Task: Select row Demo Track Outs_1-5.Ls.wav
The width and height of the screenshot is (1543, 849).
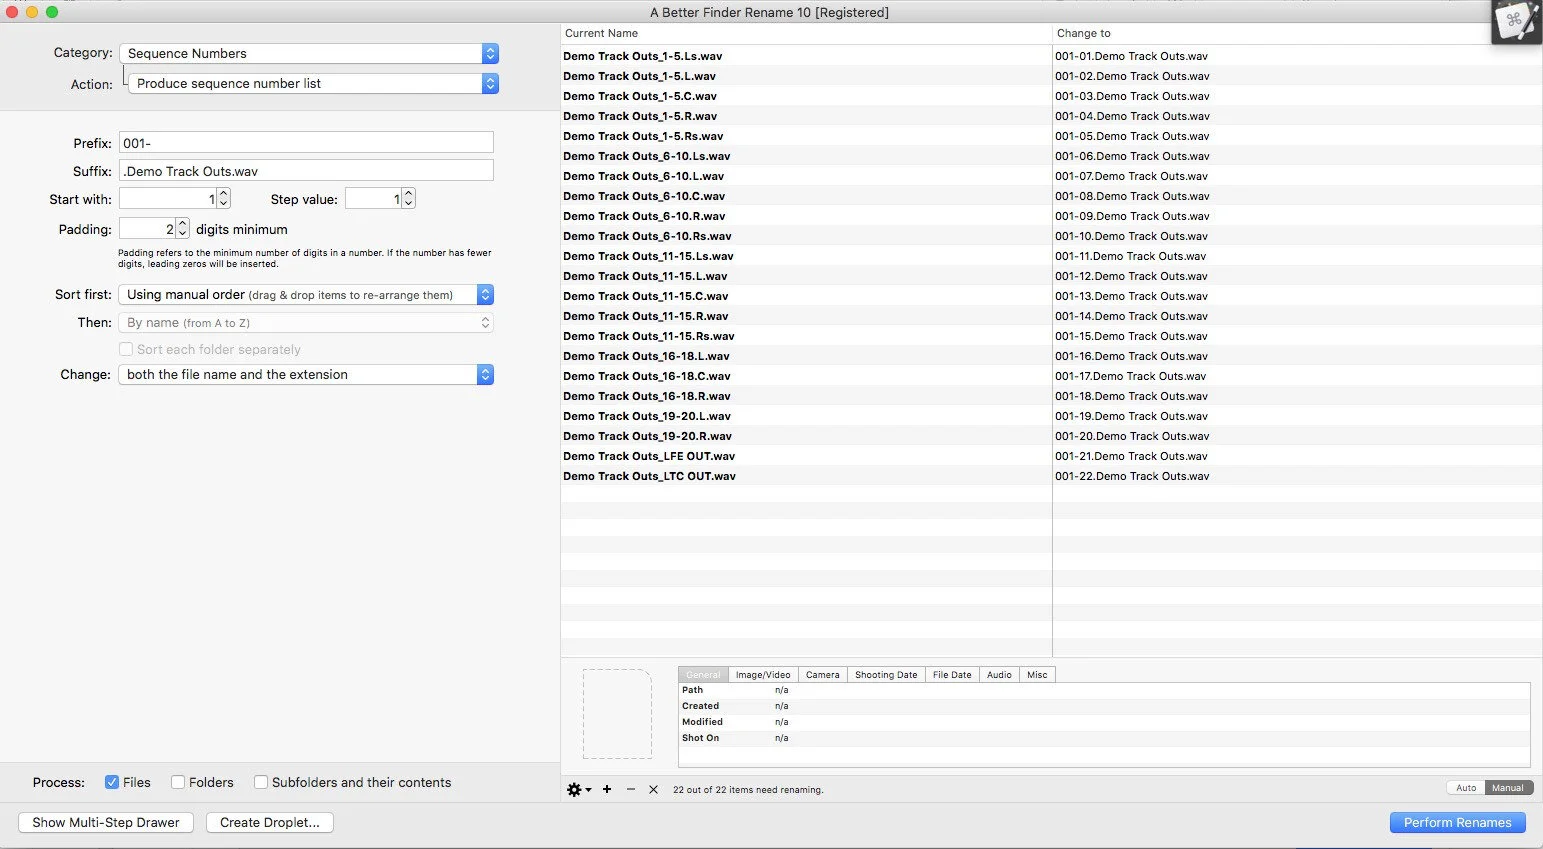Action: click(805, 56)
